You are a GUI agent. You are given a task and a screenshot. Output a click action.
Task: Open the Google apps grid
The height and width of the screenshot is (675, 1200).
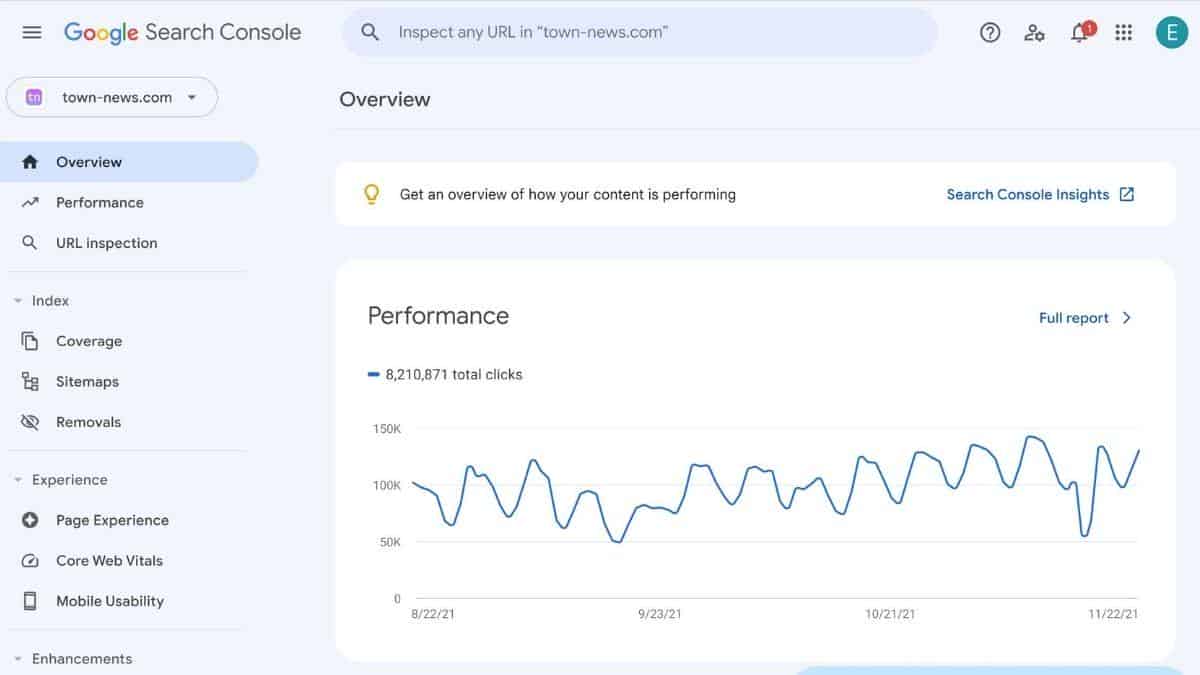(1124, 32)
